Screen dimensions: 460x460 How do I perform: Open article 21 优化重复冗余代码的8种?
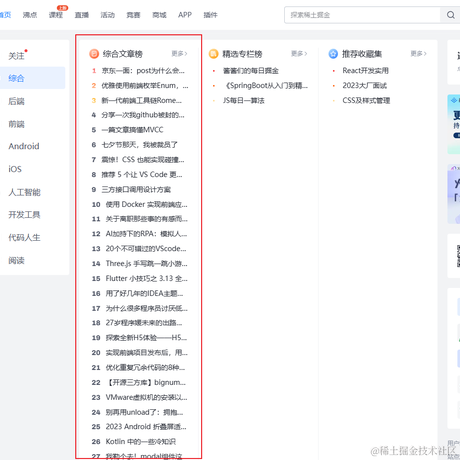pos(145,367)
